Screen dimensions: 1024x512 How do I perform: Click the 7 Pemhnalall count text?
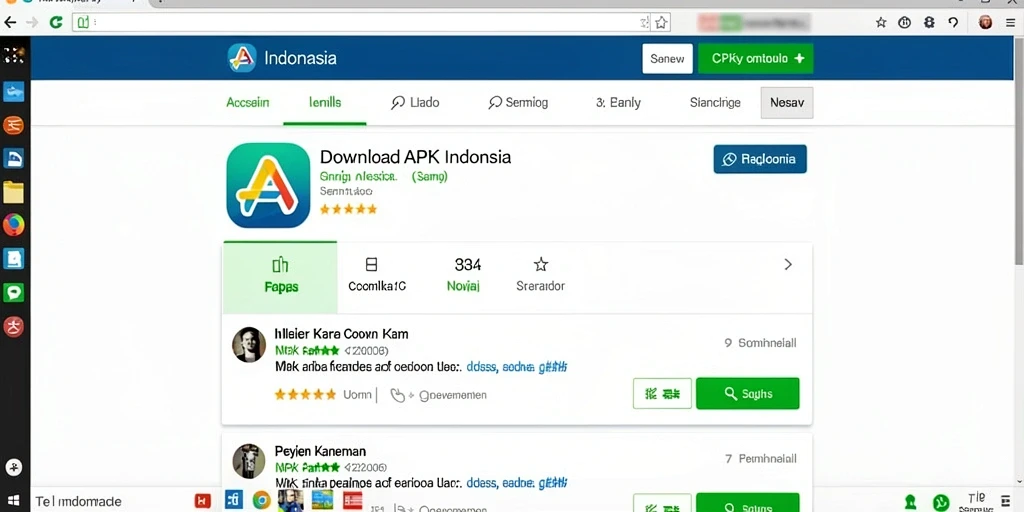[x=761, y=459]
